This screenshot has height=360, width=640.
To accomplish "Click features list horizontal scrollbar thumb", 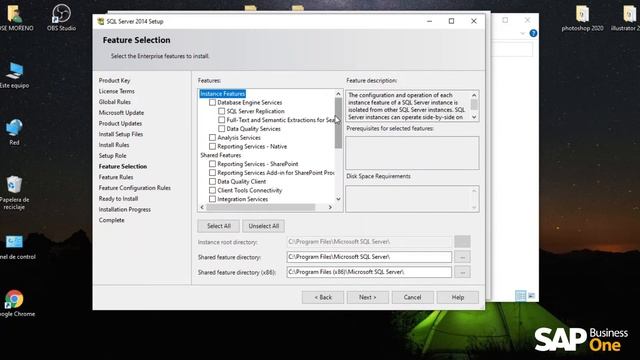I will point(261,207).
